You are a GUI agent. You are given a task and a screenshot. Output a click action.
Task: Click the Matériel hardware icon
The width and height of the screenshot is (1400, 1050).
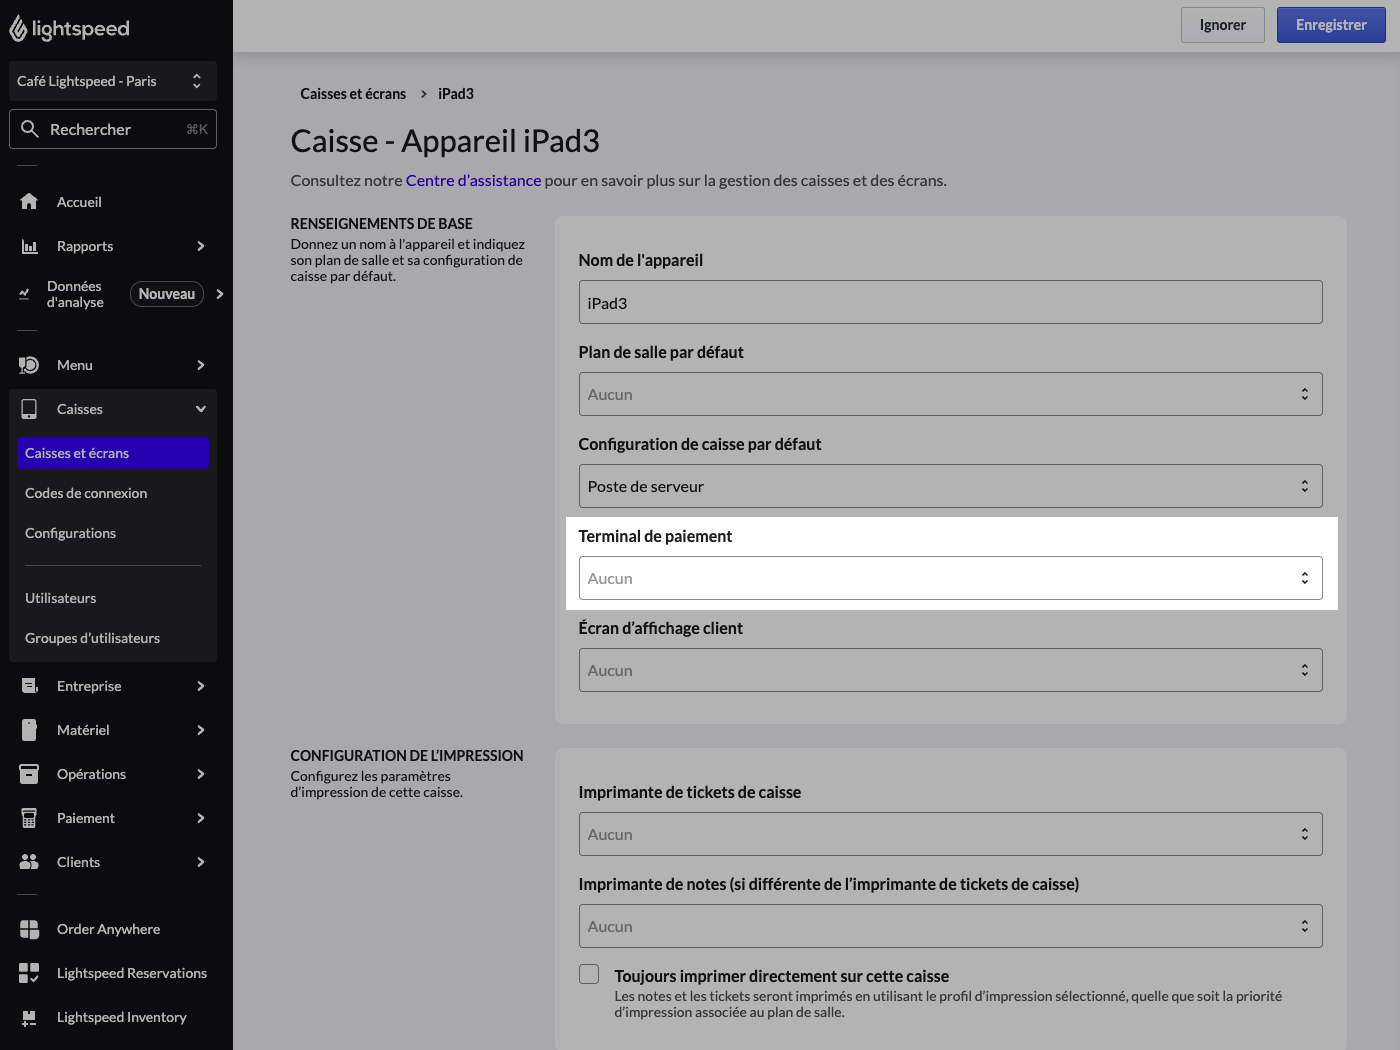click(x=29, y=730)
